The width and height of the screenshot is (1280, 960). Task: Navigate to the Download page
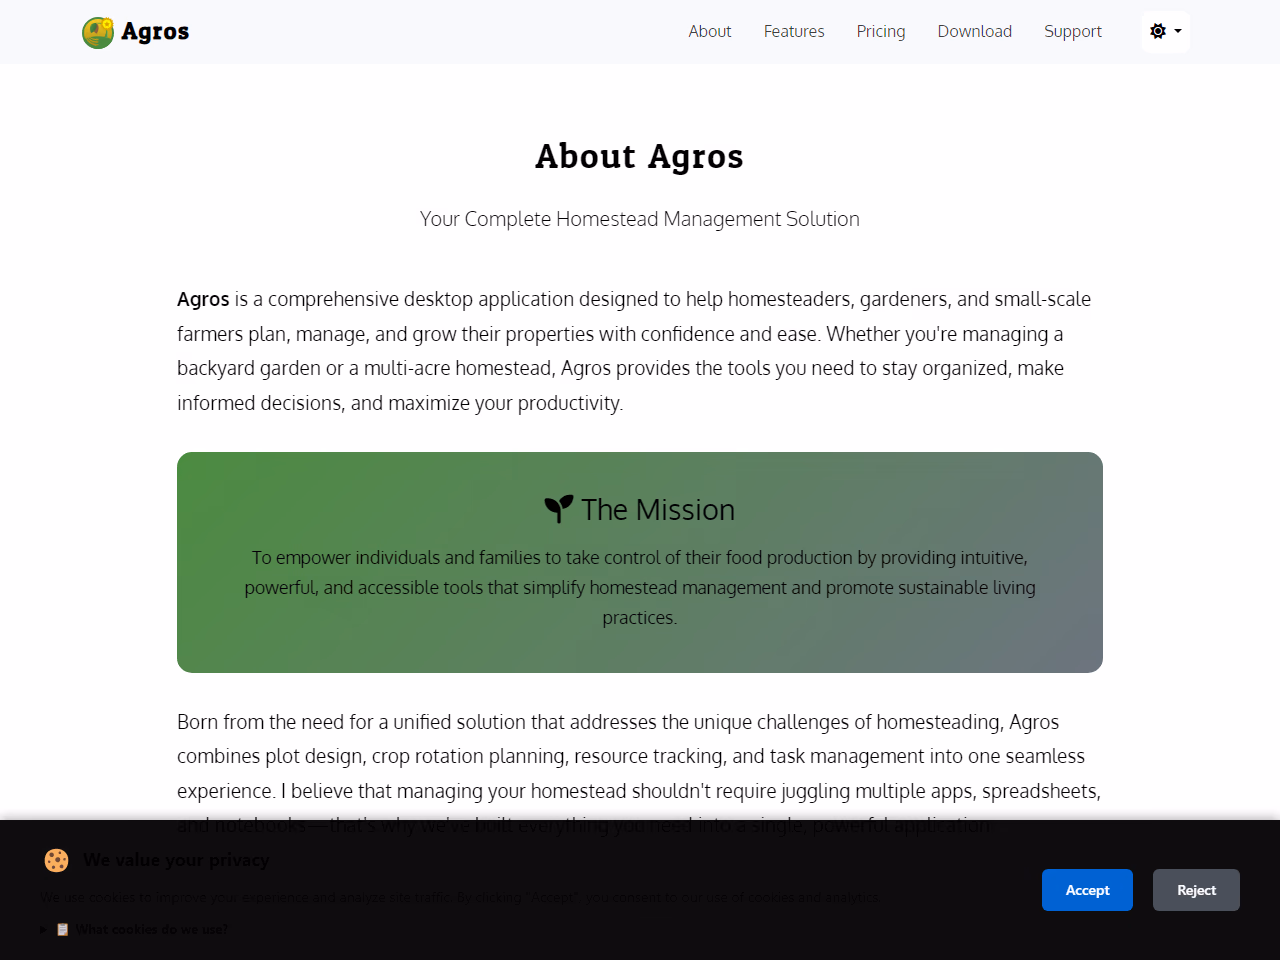(974, 31)
